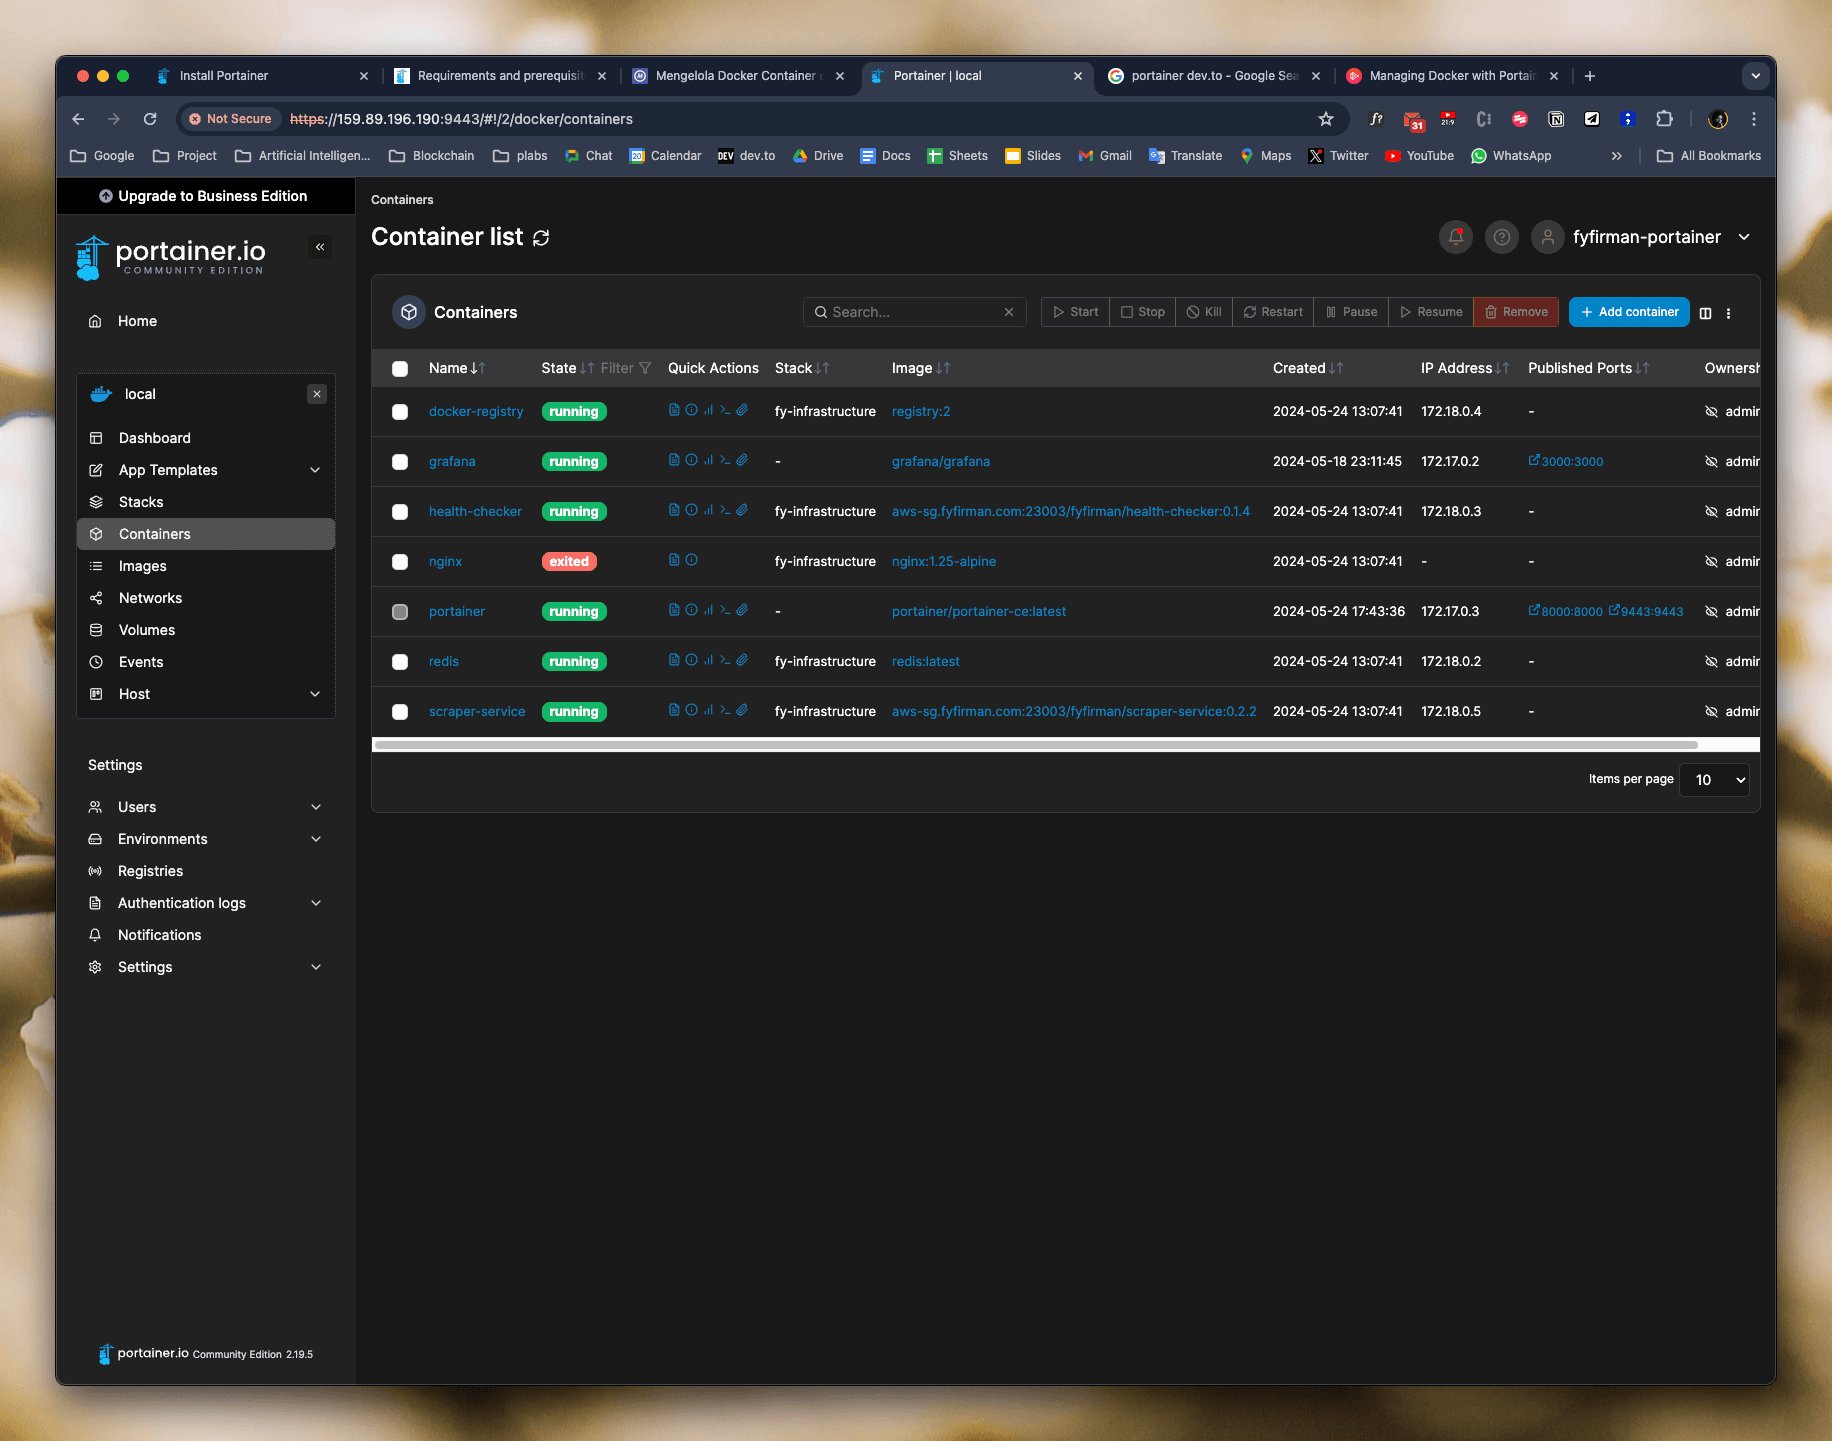This screenshot has height=1441, width=1832.
Task: Open the notifications bell icon
Action: click(x=1456, y=237)
